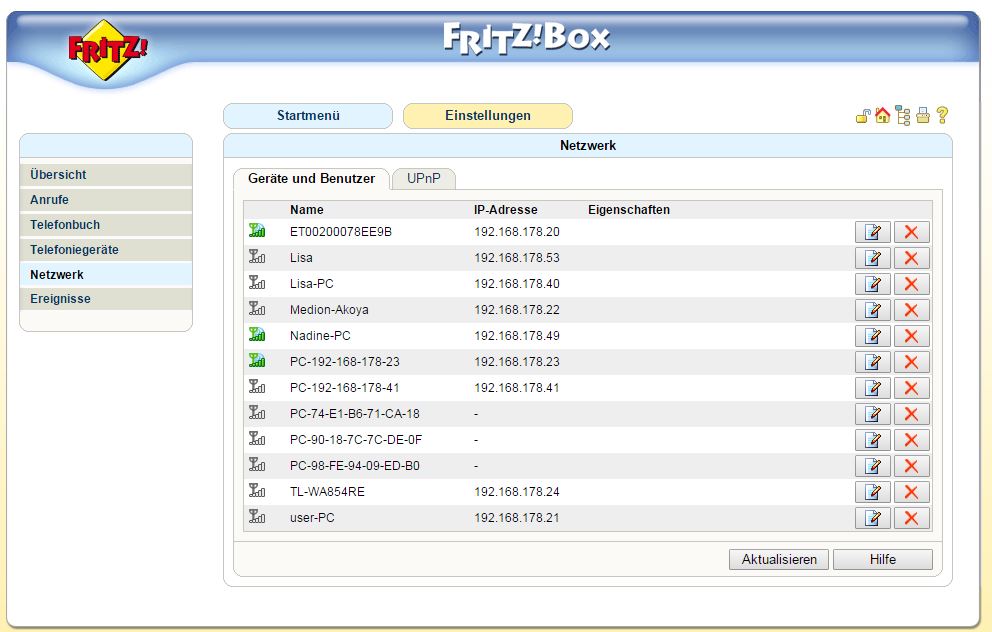This screenshot has height=632, width=992.
Task: Delete the PC-98-FE-94-09-ED-B0 entry
Action: pos(911,466)
